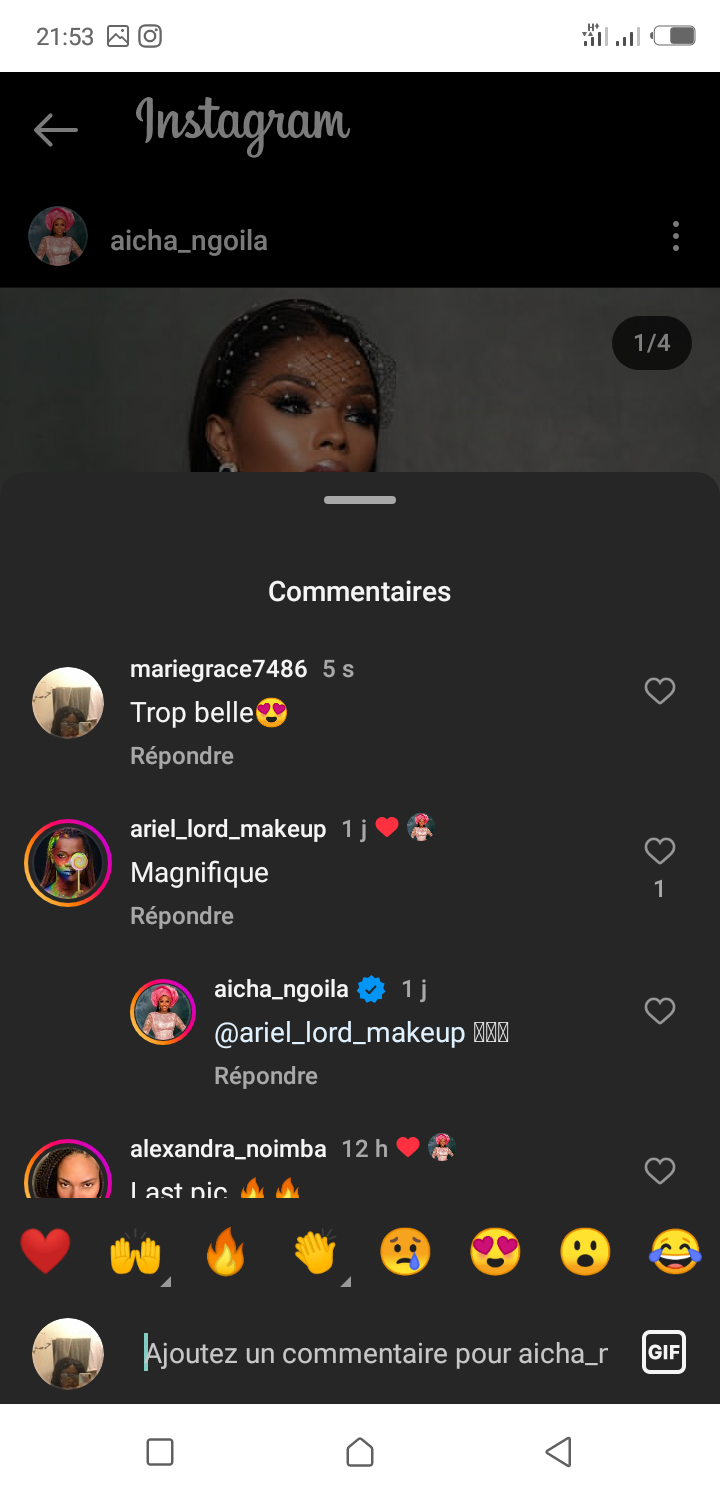Like aicha_ngoila's reply comment

[x=659, y=1011]
